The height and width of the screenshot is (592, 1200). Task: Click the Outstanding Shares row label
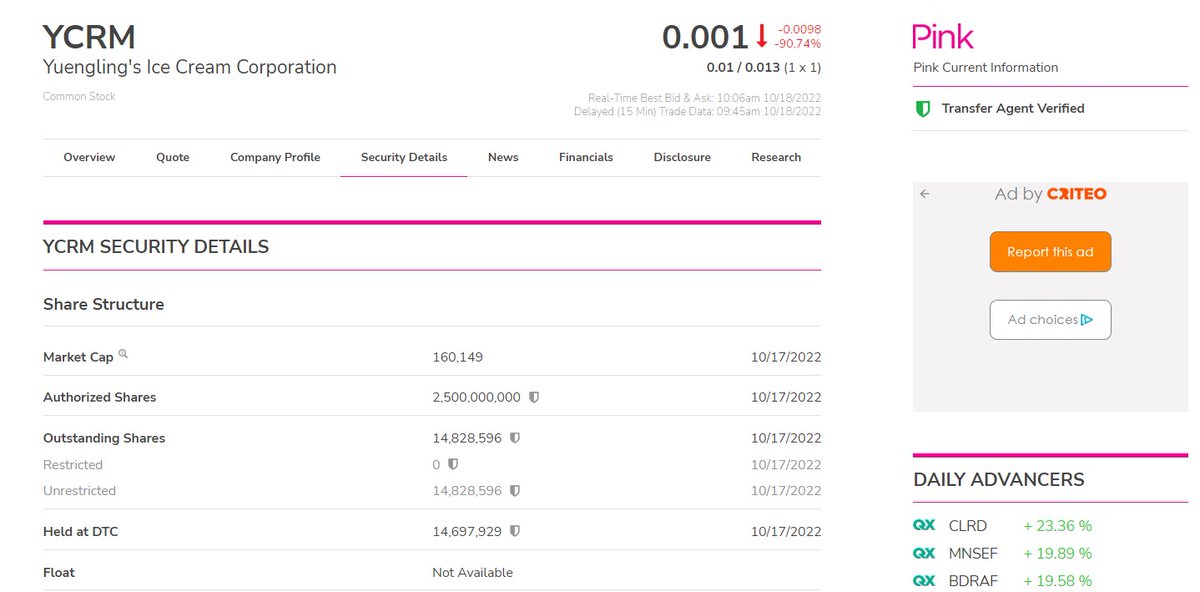click(104, 438)
